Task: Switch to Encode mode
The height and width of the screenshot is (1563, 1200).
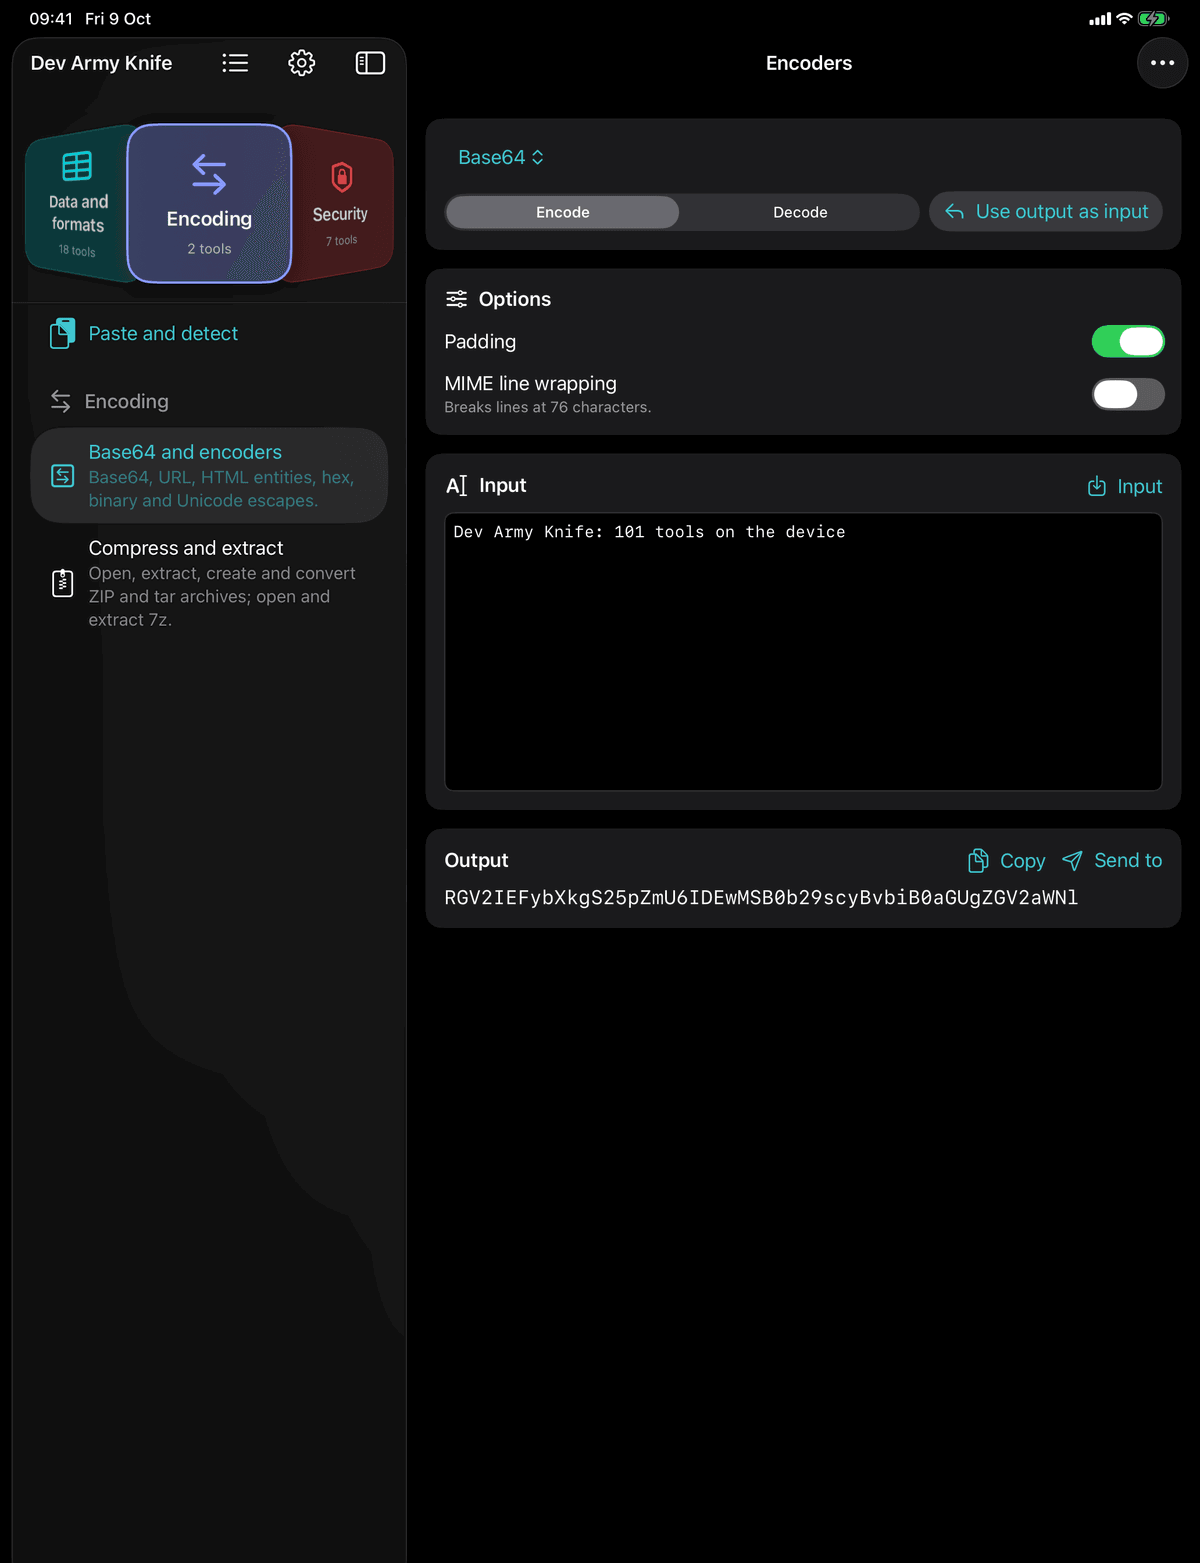Action: coord(563,212)
